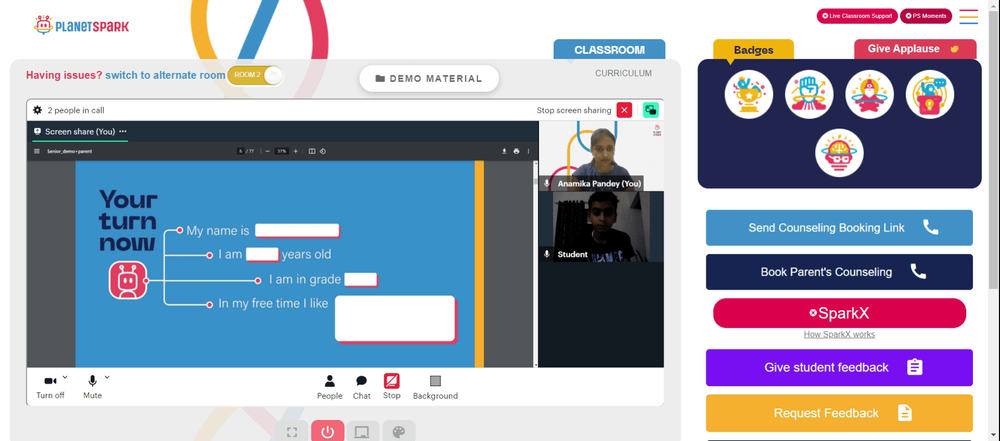The image size is (1000, 441).
Task: Click red X to stop screen sharing
Action: click(x=624, y=110)
